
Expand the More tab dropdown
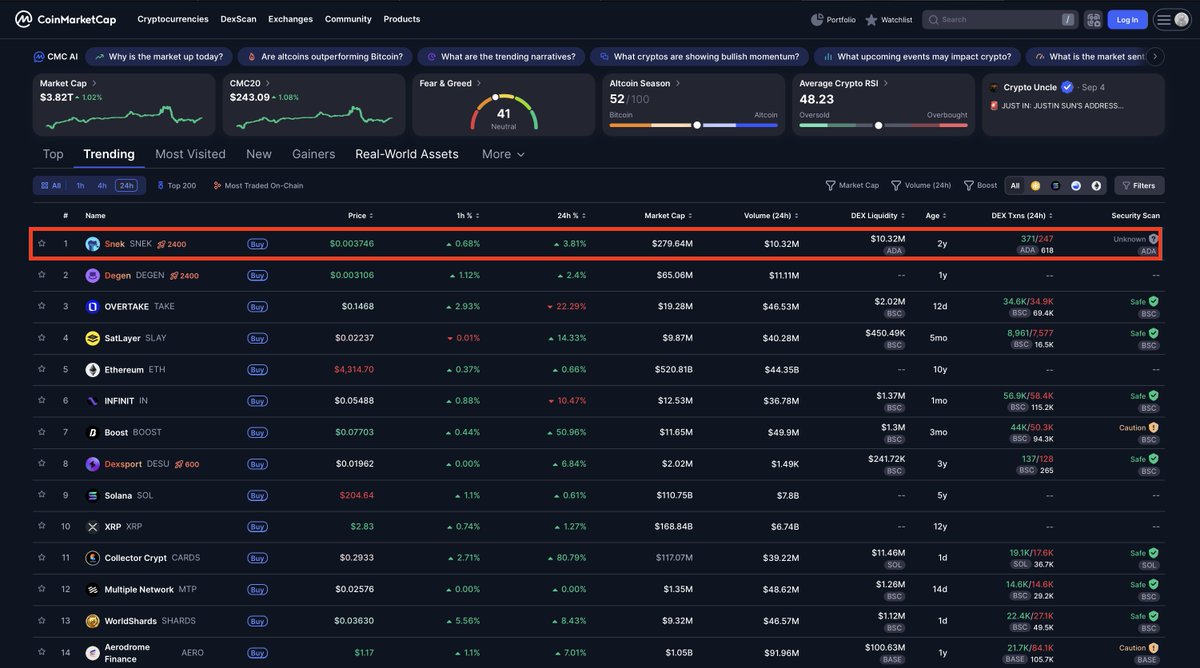[503, 154]
